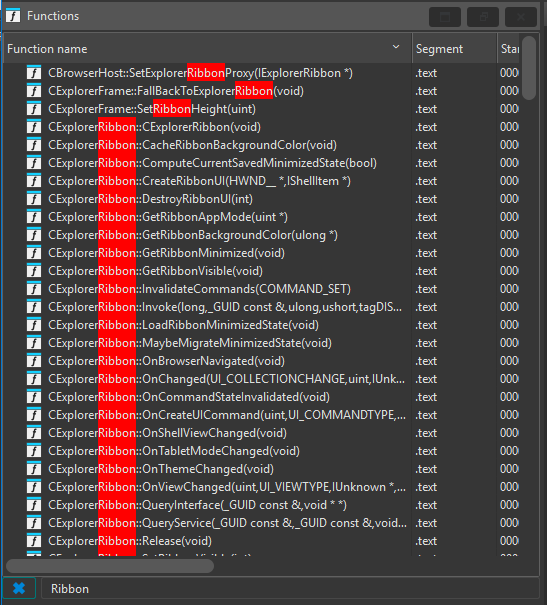Select CExplorerRibbon::InvalidateCommands(COMMAND_SET) entry
Image resolution: width=547 pixels, height=605 pixels.
tap(199, 289)
